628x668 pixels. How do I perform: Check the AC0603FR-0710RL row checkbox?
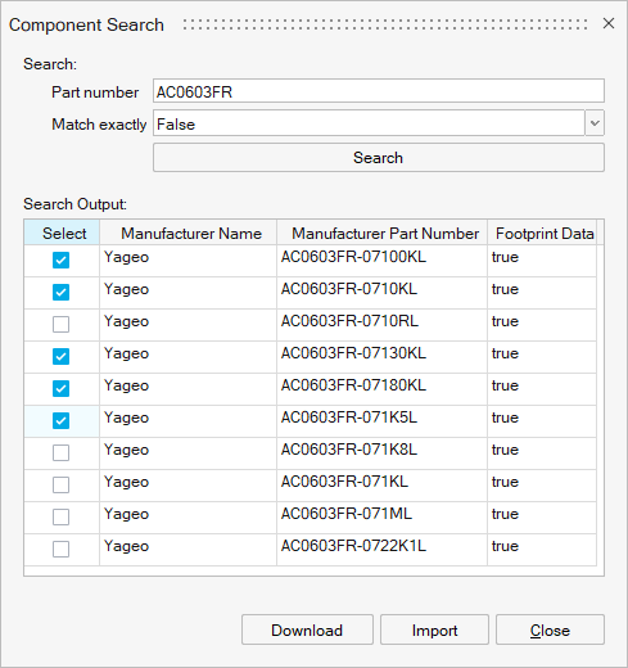(x=61, y=324)
